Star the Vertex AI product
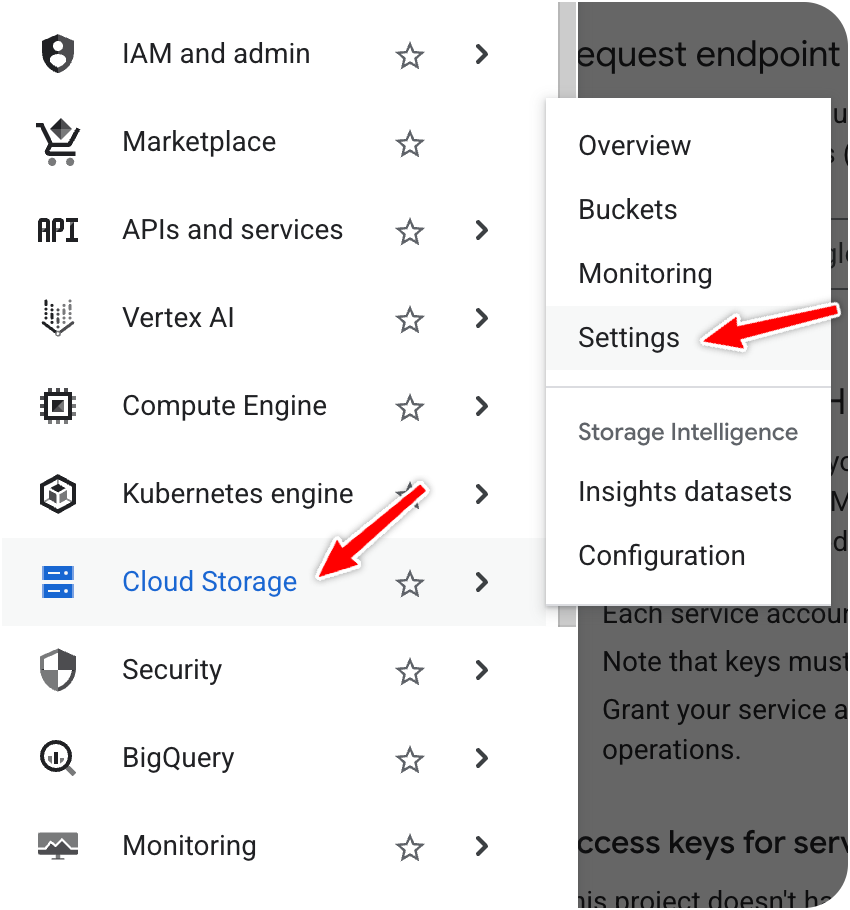This screenshot has width=850, height=910. [410, 320]
